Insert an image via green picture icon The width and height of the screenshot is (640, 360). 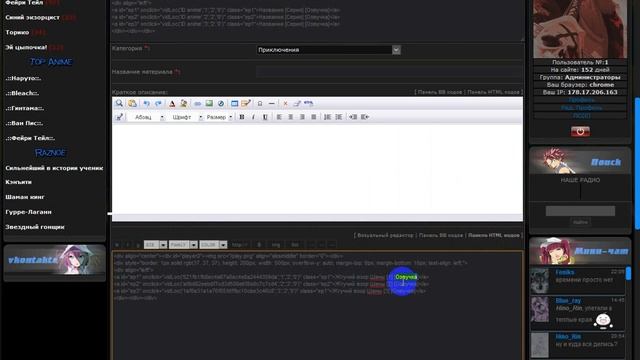209,103
